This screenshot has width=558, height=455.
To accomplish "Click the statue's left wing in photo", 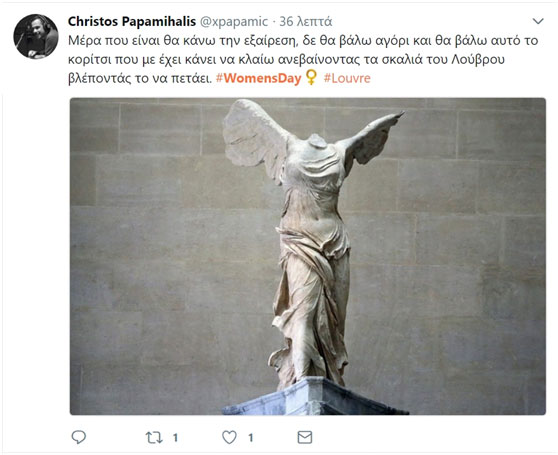I will (253, 137).
